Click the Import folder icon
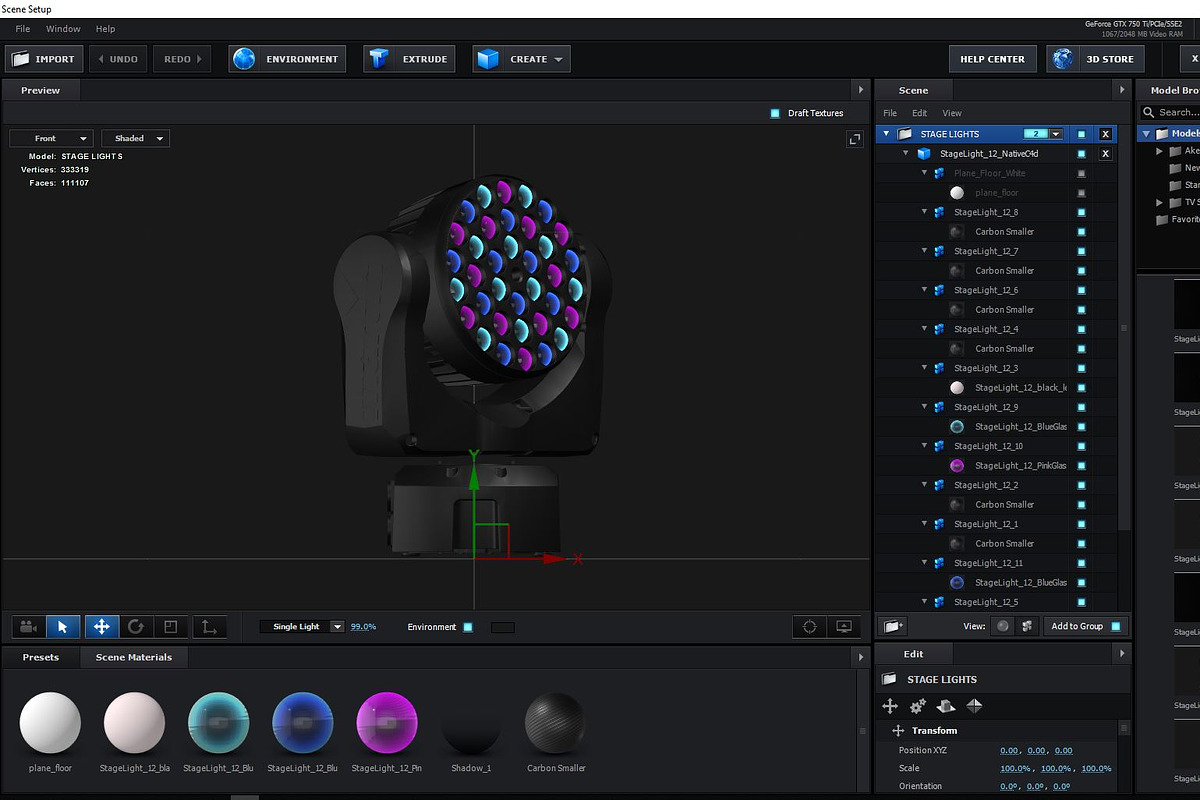 click(20, 59)
